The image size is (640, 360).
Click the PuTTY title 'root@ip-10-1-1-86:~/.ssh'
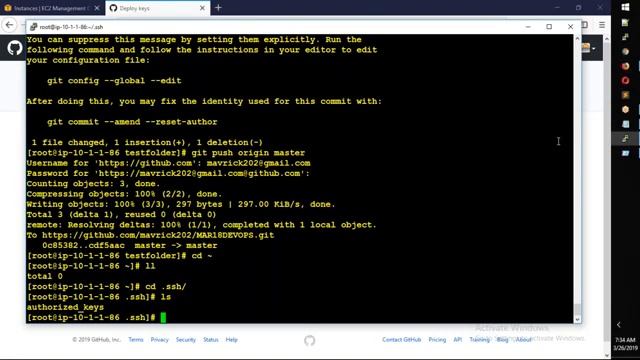[71, 27]
